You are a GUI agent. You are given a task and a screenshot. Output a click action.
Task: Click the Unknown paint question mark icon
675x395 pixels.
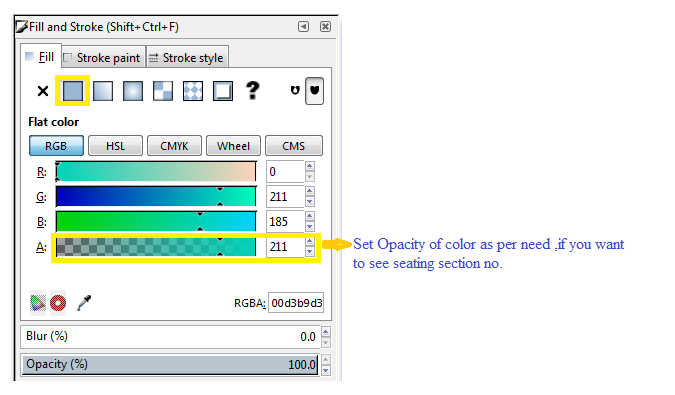tap(253, 90)
